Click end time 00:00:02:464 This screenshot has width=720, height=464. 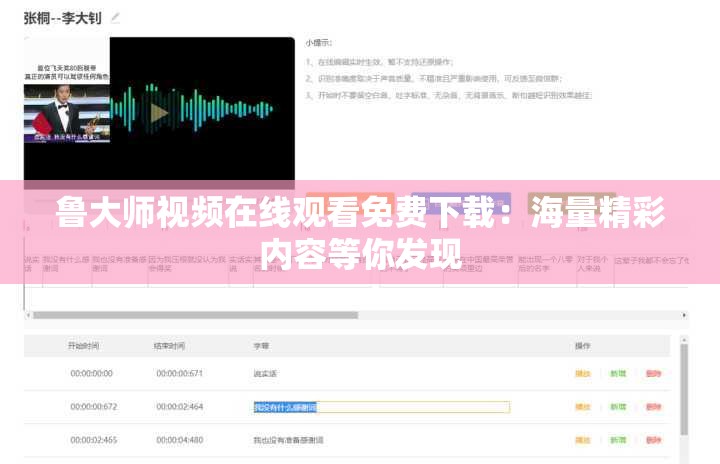pos(180,407)
